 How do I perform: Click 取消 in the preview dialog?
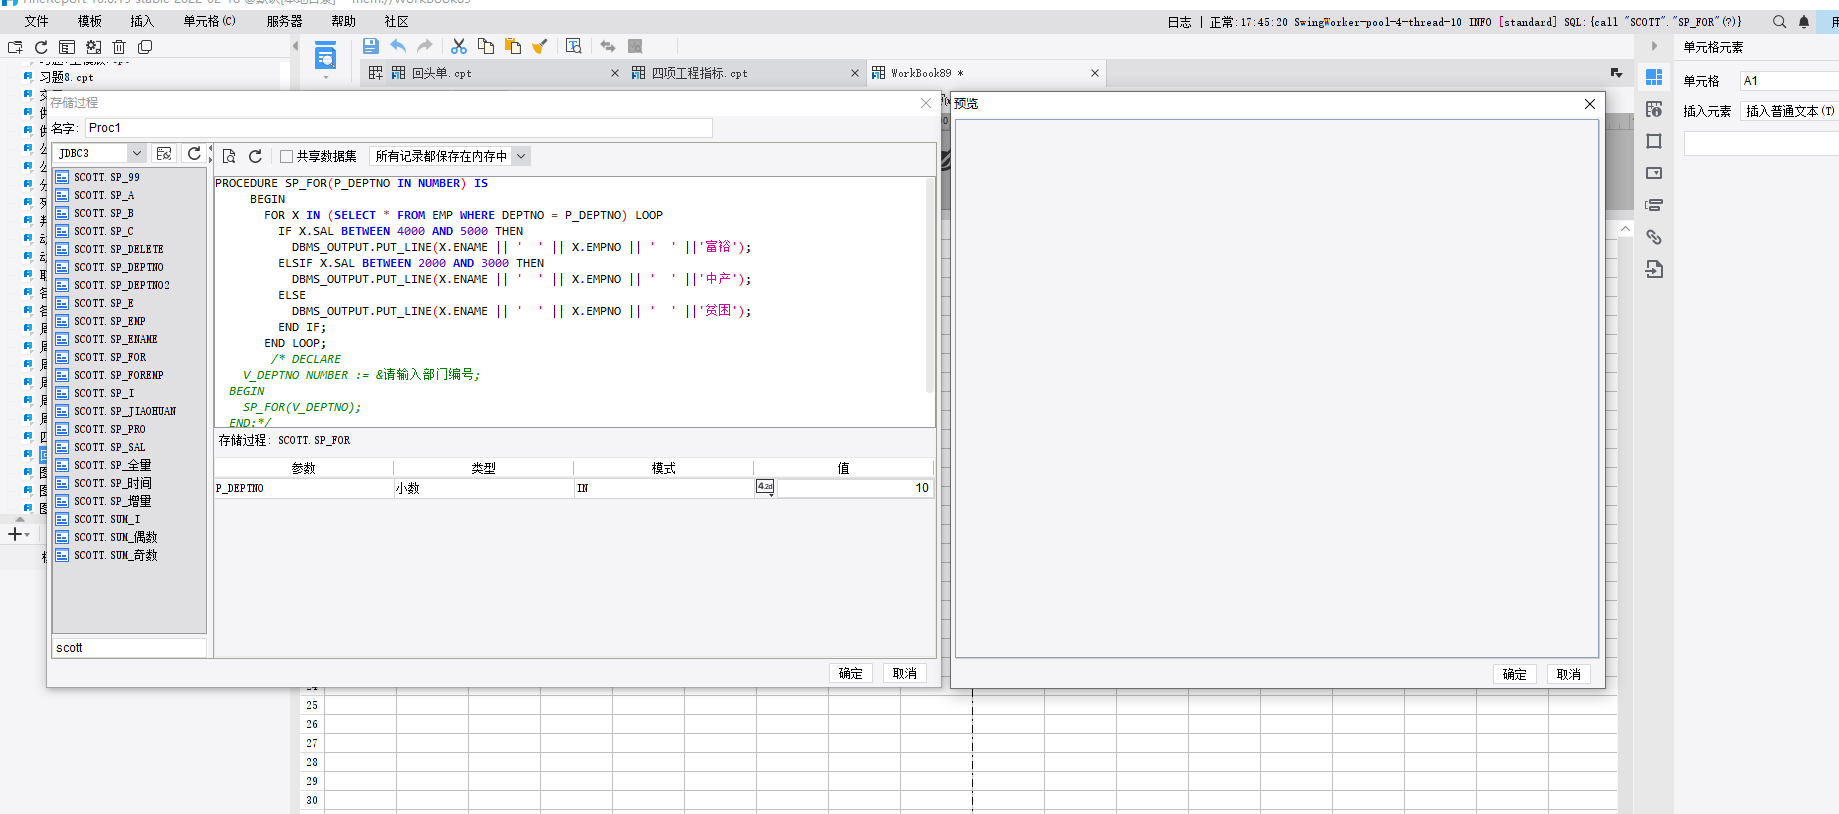1568,674
